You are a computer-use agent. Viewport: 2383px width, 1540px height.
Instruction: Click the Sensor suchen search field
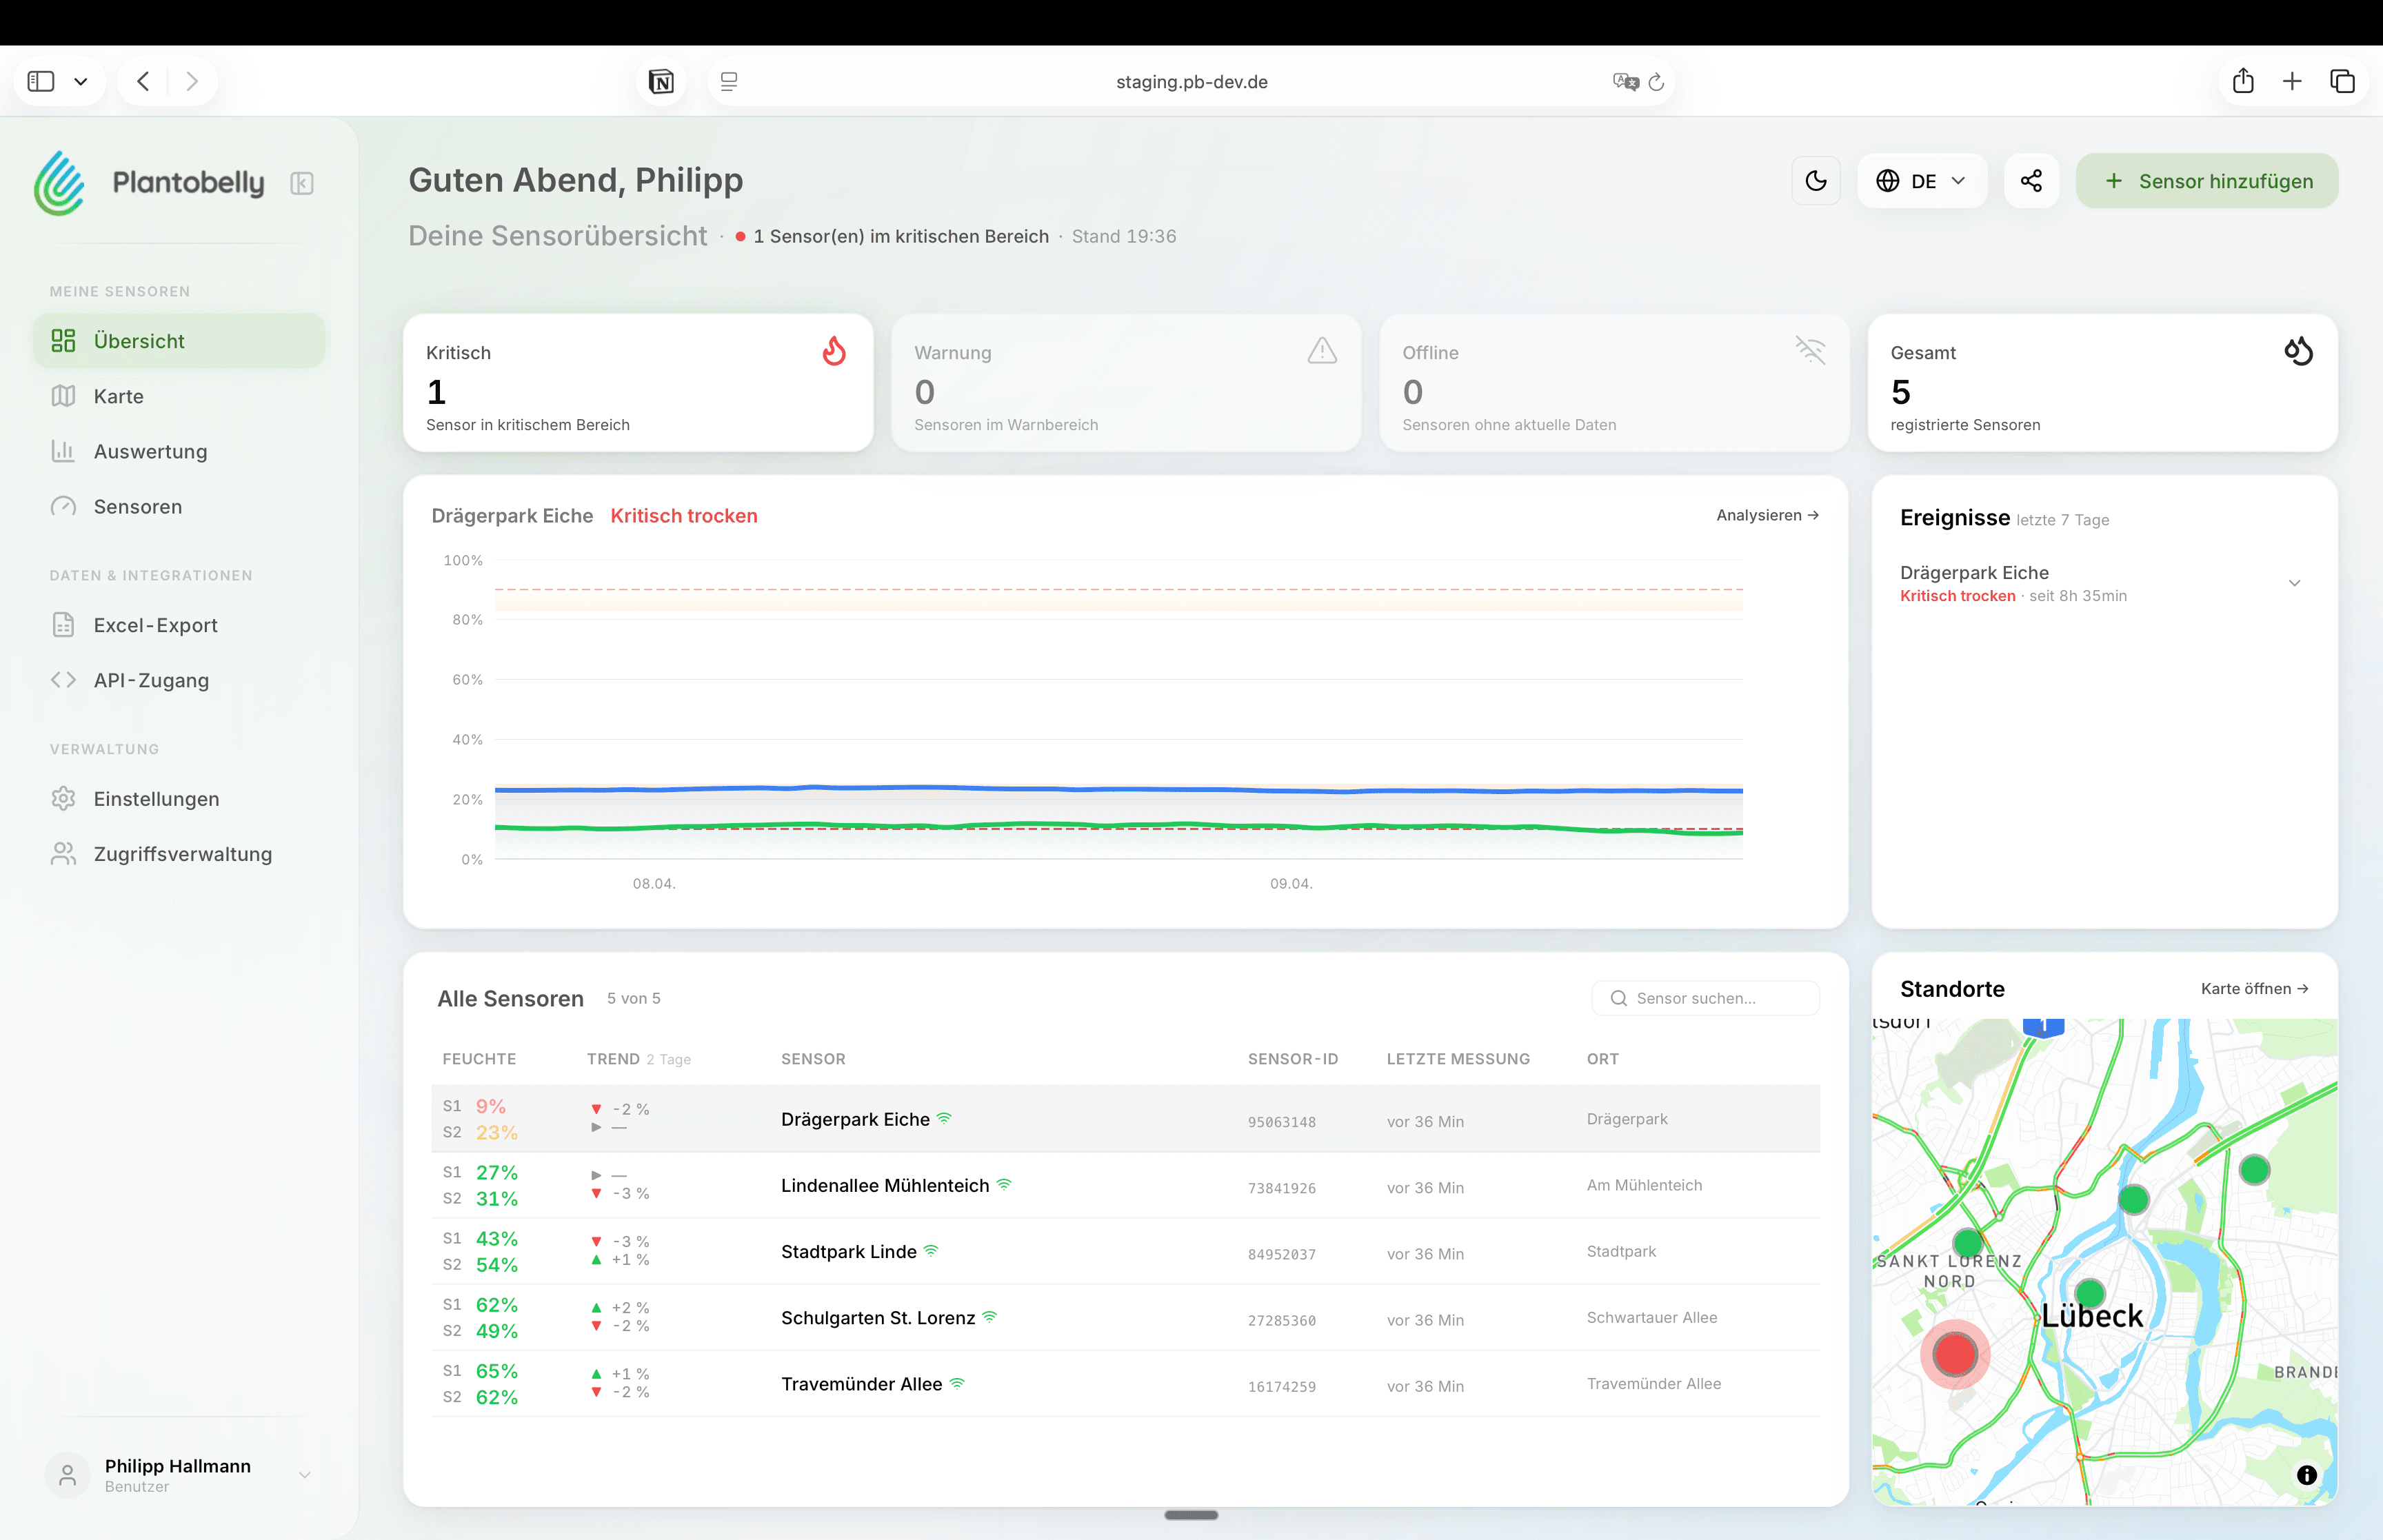1705,998
